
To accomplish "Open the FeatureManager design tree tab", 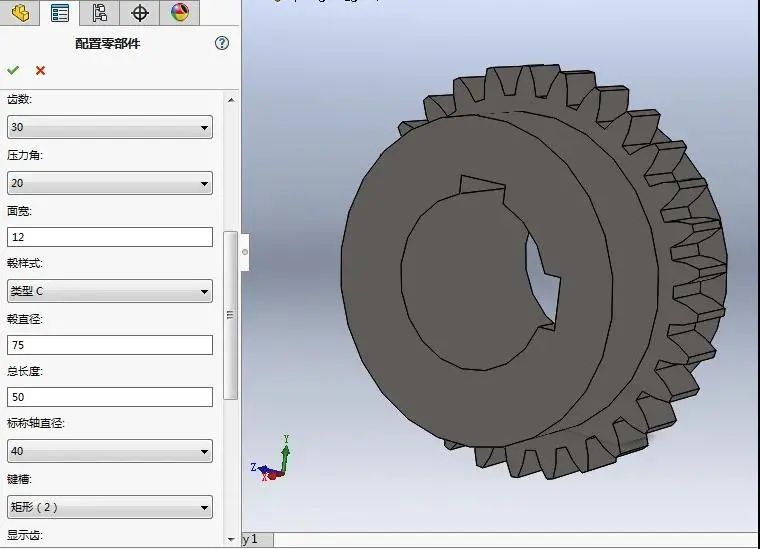I will tap(20, 13).
